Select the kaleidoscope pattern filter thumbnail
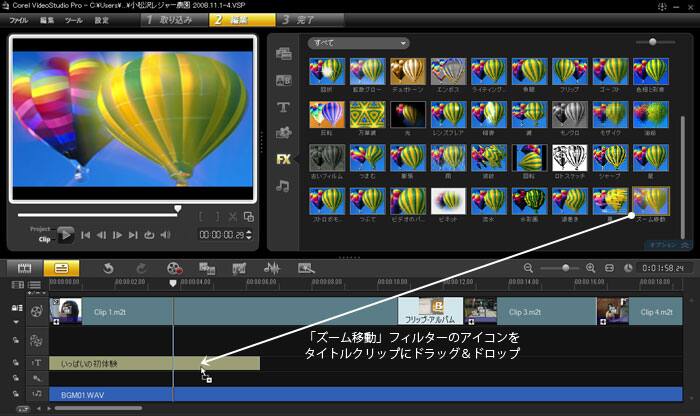Screen dimensions: 700x416 coord(367,115)
